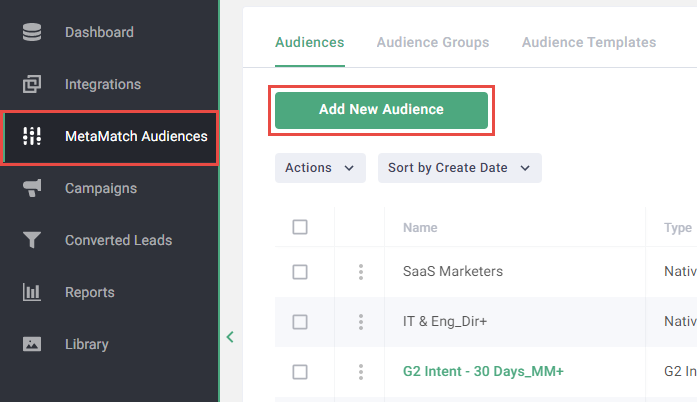Switch to the Audience Templates tab
697x402 pixels.
[589, 42]
